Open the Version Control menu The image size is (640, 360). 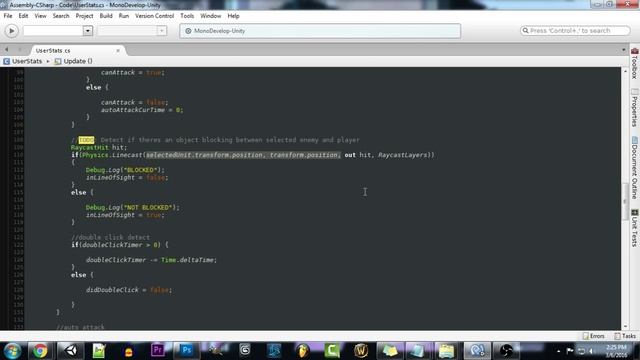[x=154, y=16]
